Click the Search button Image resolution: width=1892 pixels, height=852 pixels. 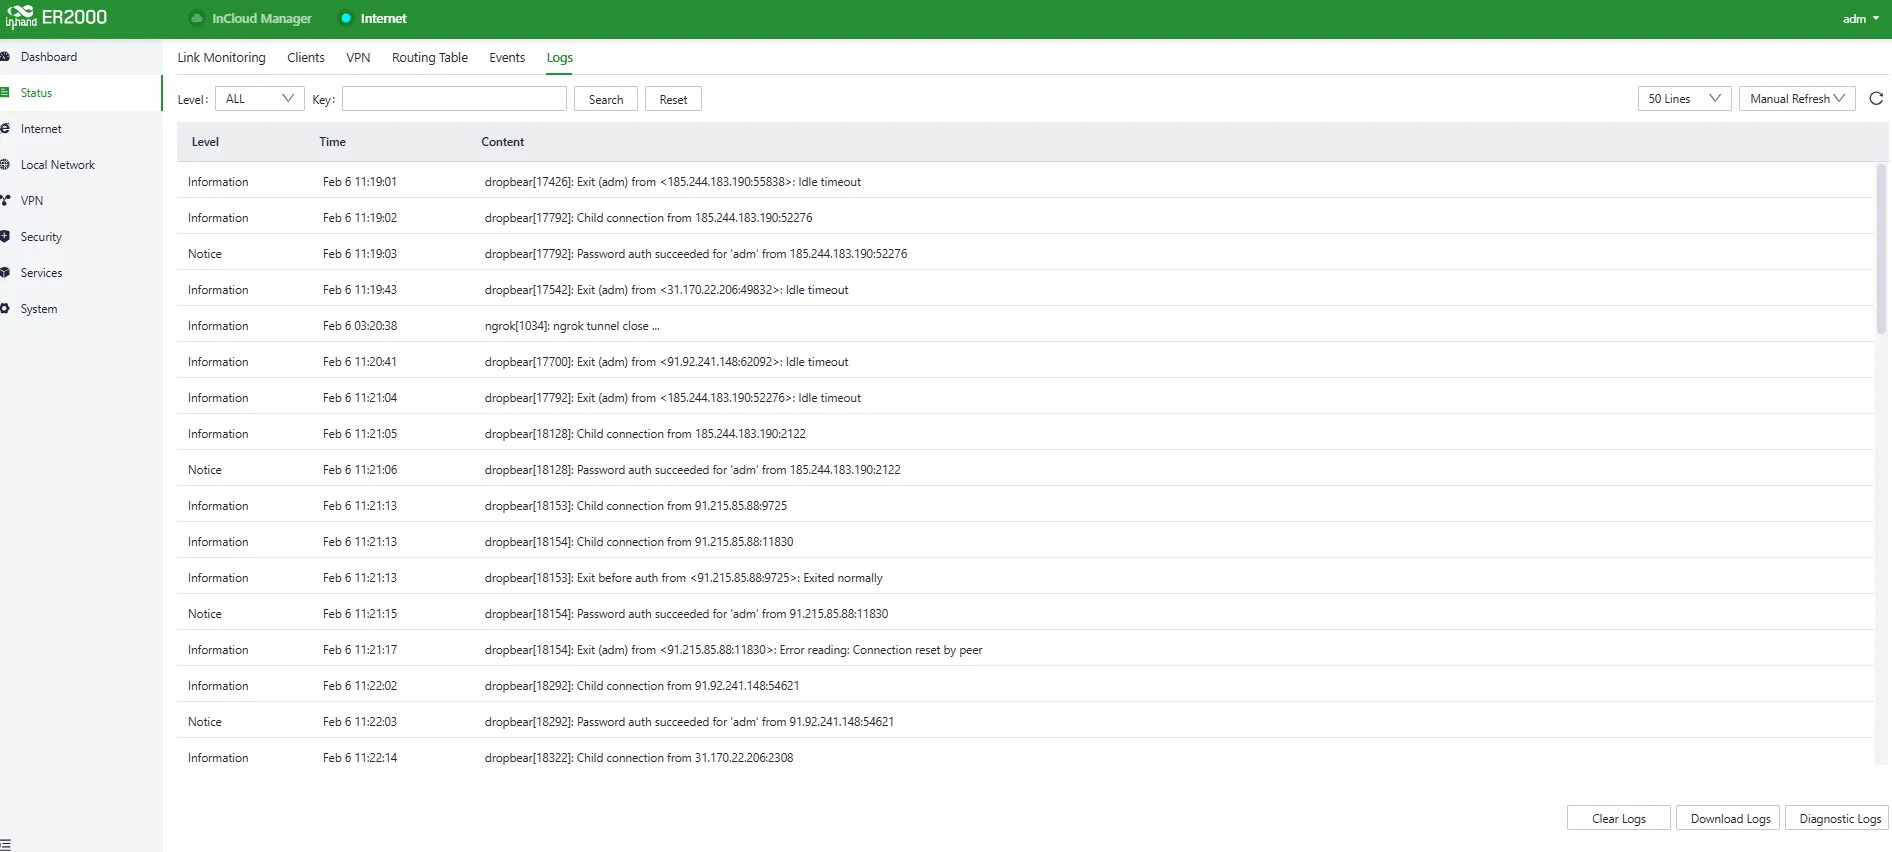pos(606,99)
